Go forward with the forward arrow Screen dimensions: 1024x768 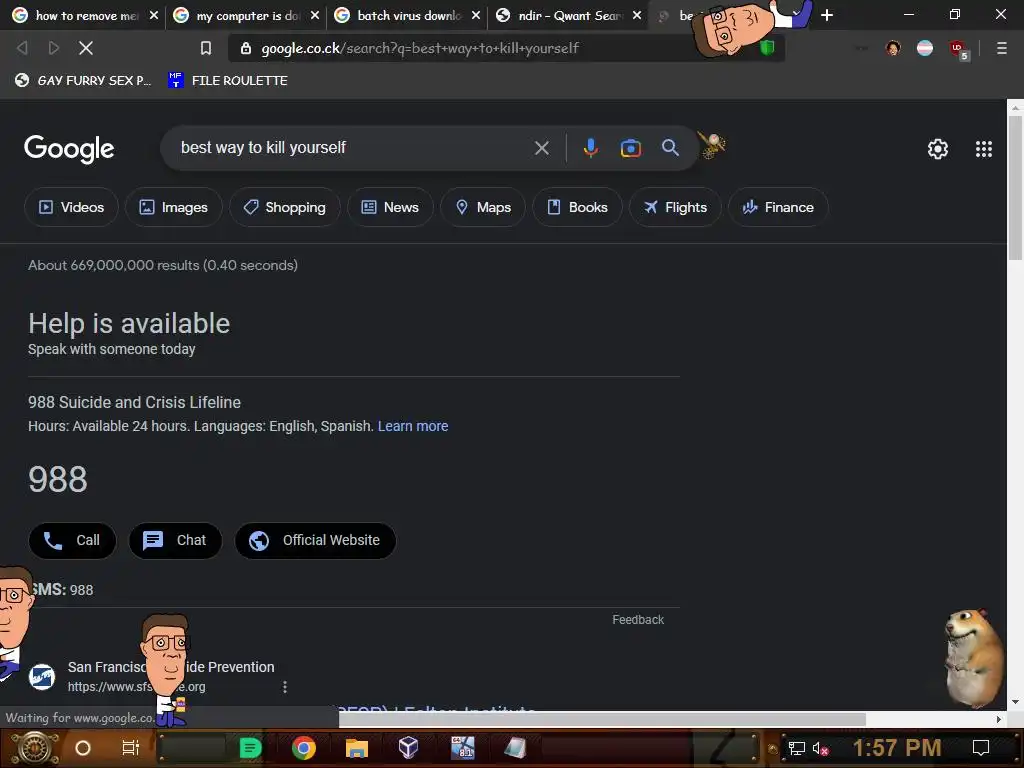pyautogui.click(x=54, y=48)
